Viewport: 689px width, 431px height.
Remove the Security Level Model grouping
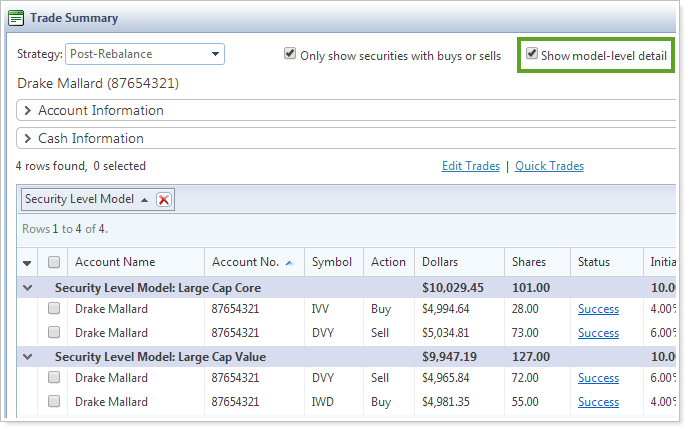tap(164, 200)
